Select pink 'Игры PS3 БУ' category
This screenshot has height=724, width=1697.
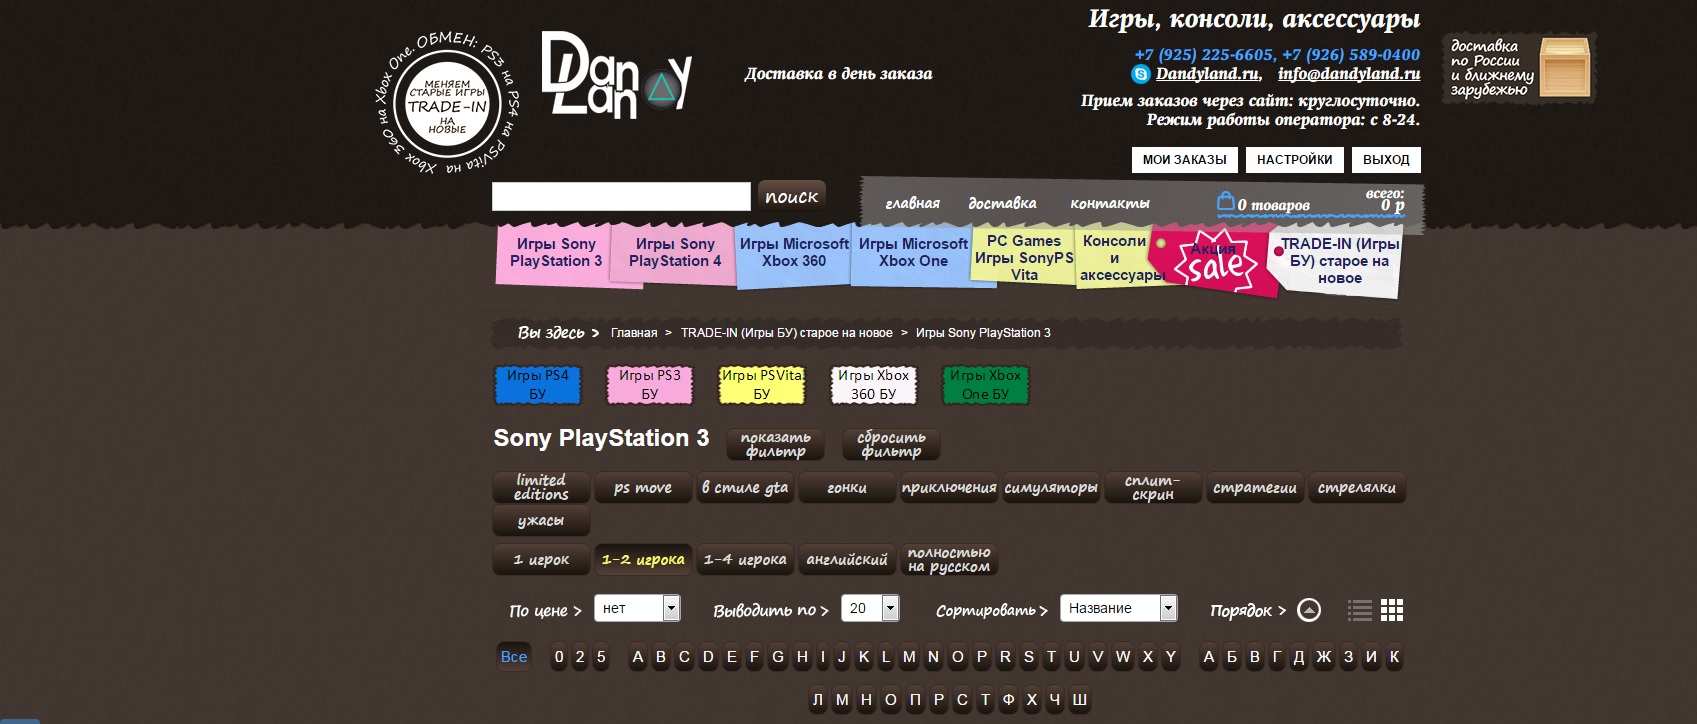coord(650,385)
